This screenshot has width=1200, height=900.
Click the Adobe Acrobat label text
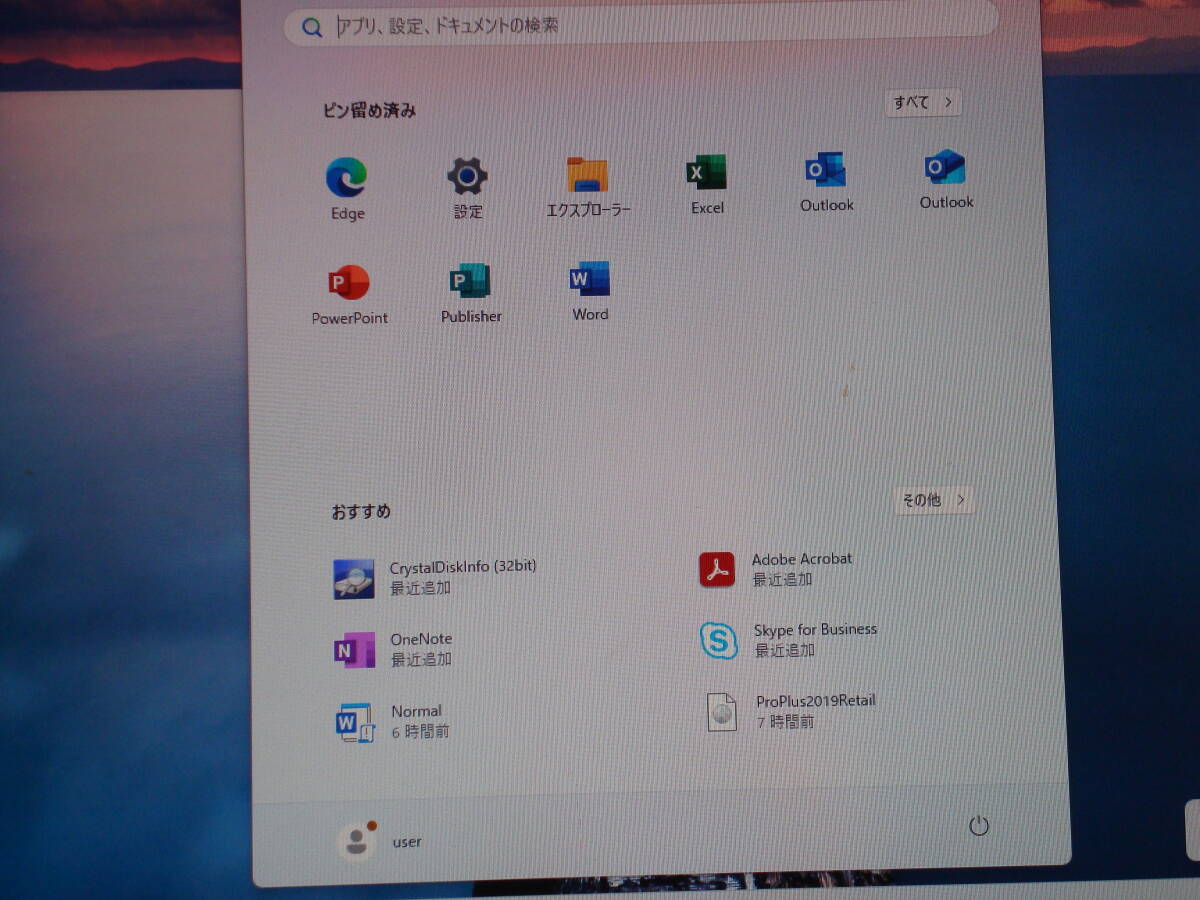tap(802, 559)
